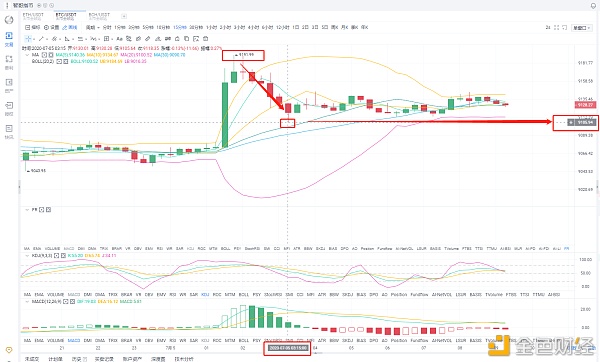Select MACD in the bottom indicator row
Screen dimensions: 600x362
74,340
